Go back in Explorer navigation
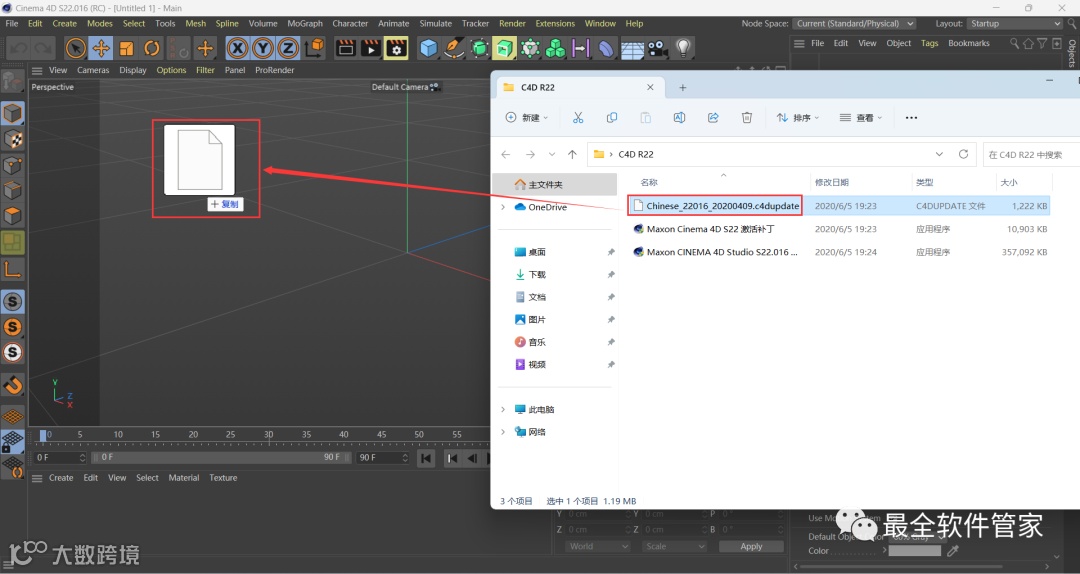This screenshot has width=1080, height=574. [506, 154]
